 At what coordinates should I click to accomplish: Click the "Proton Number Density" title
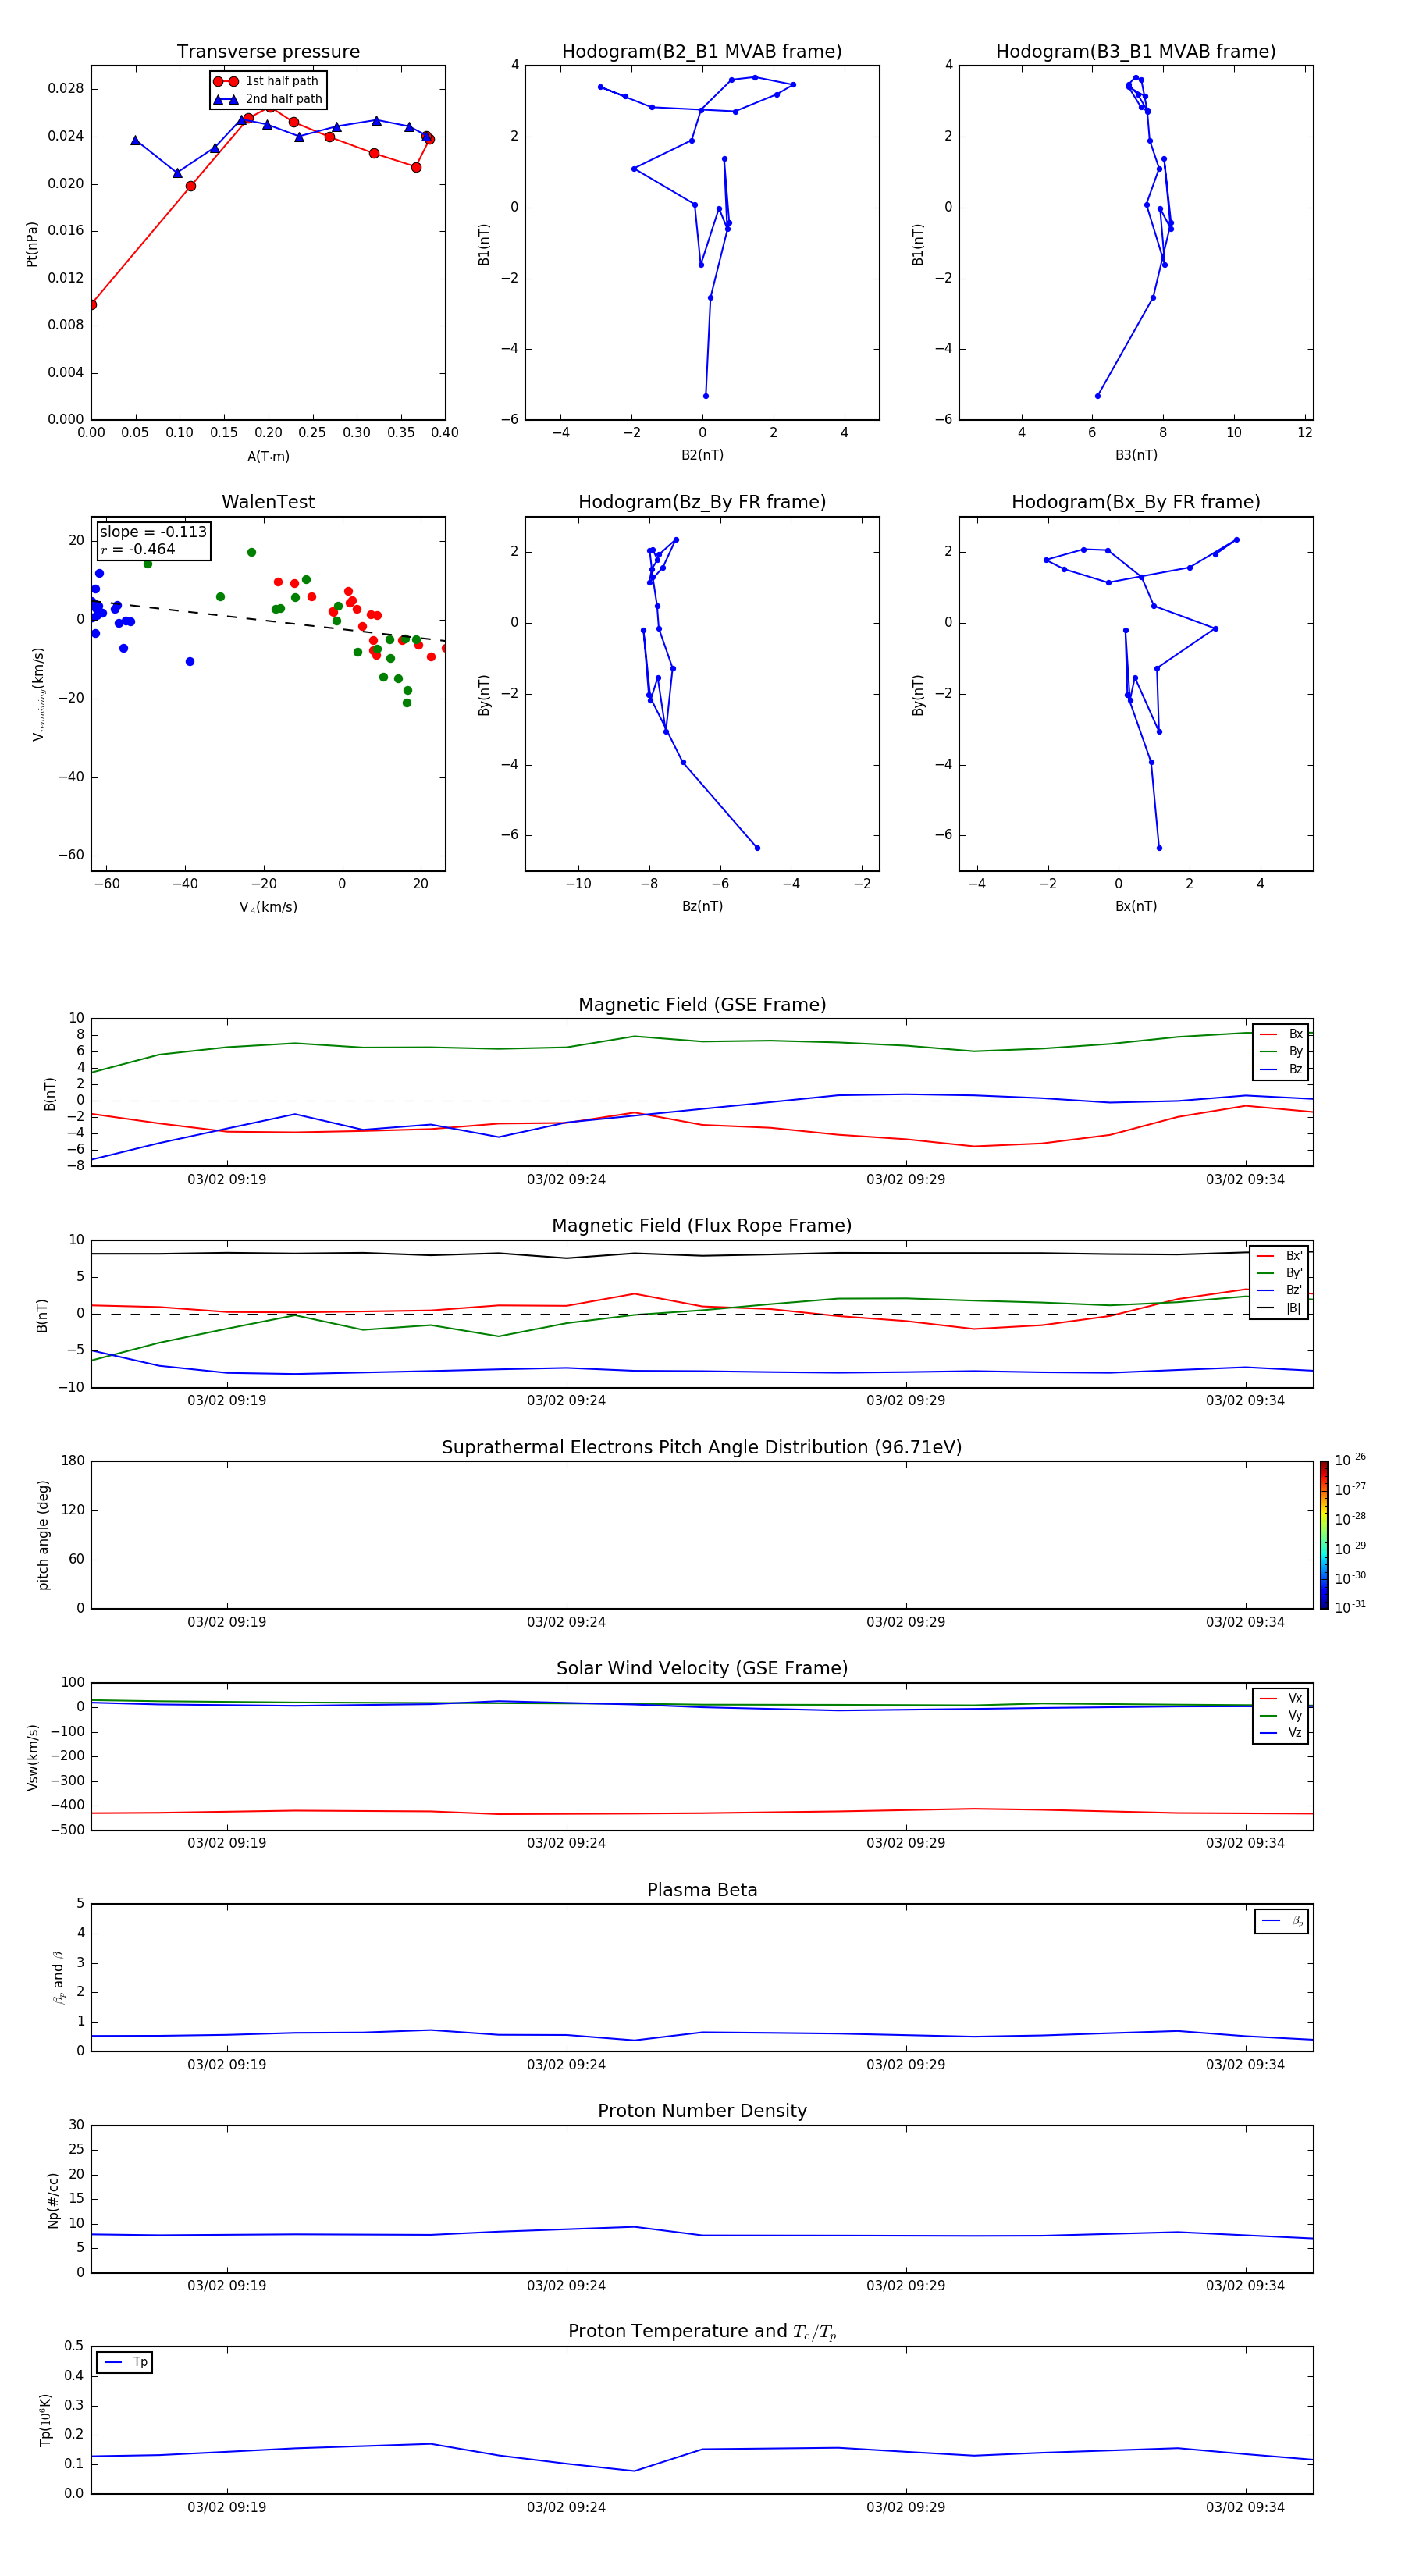pos(702,2112)
